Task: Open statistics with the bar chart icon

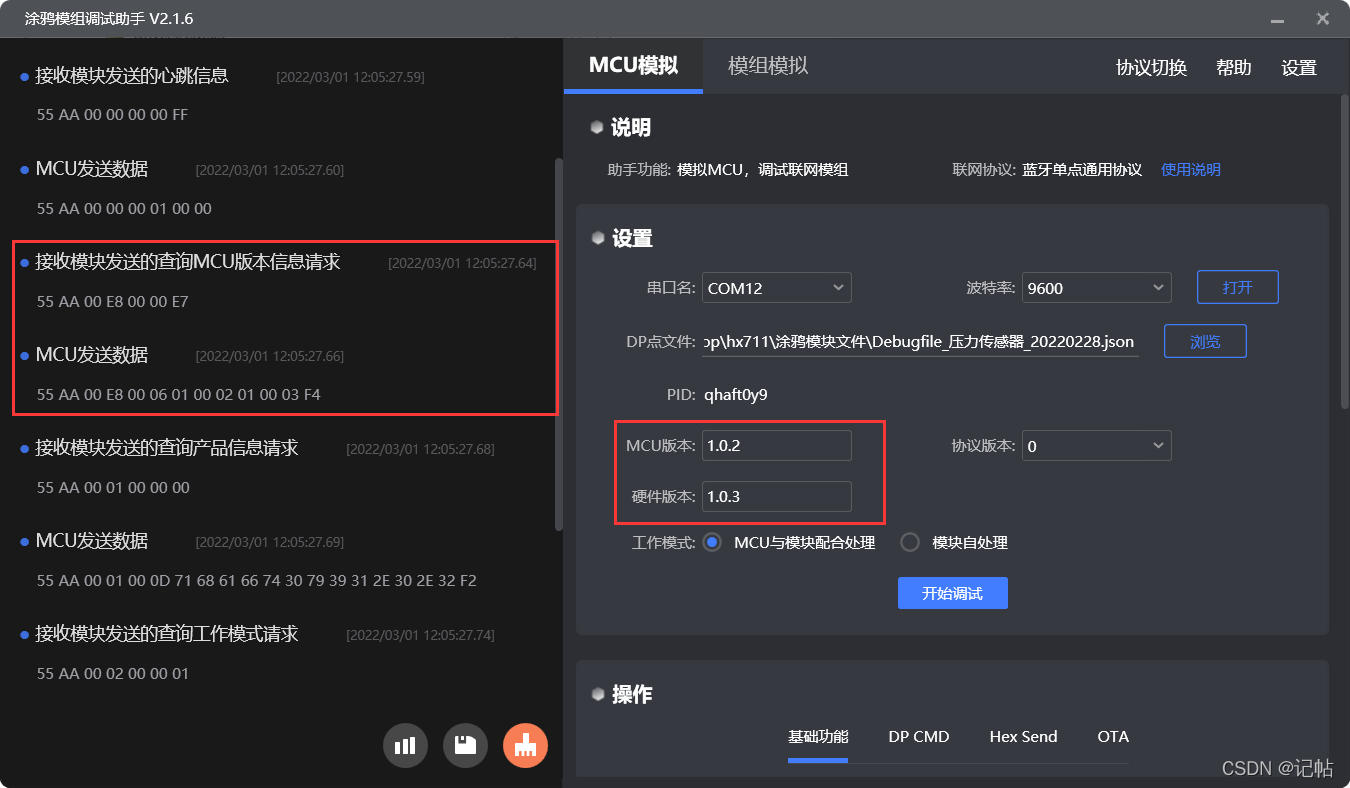Action: tap(405, 744)
